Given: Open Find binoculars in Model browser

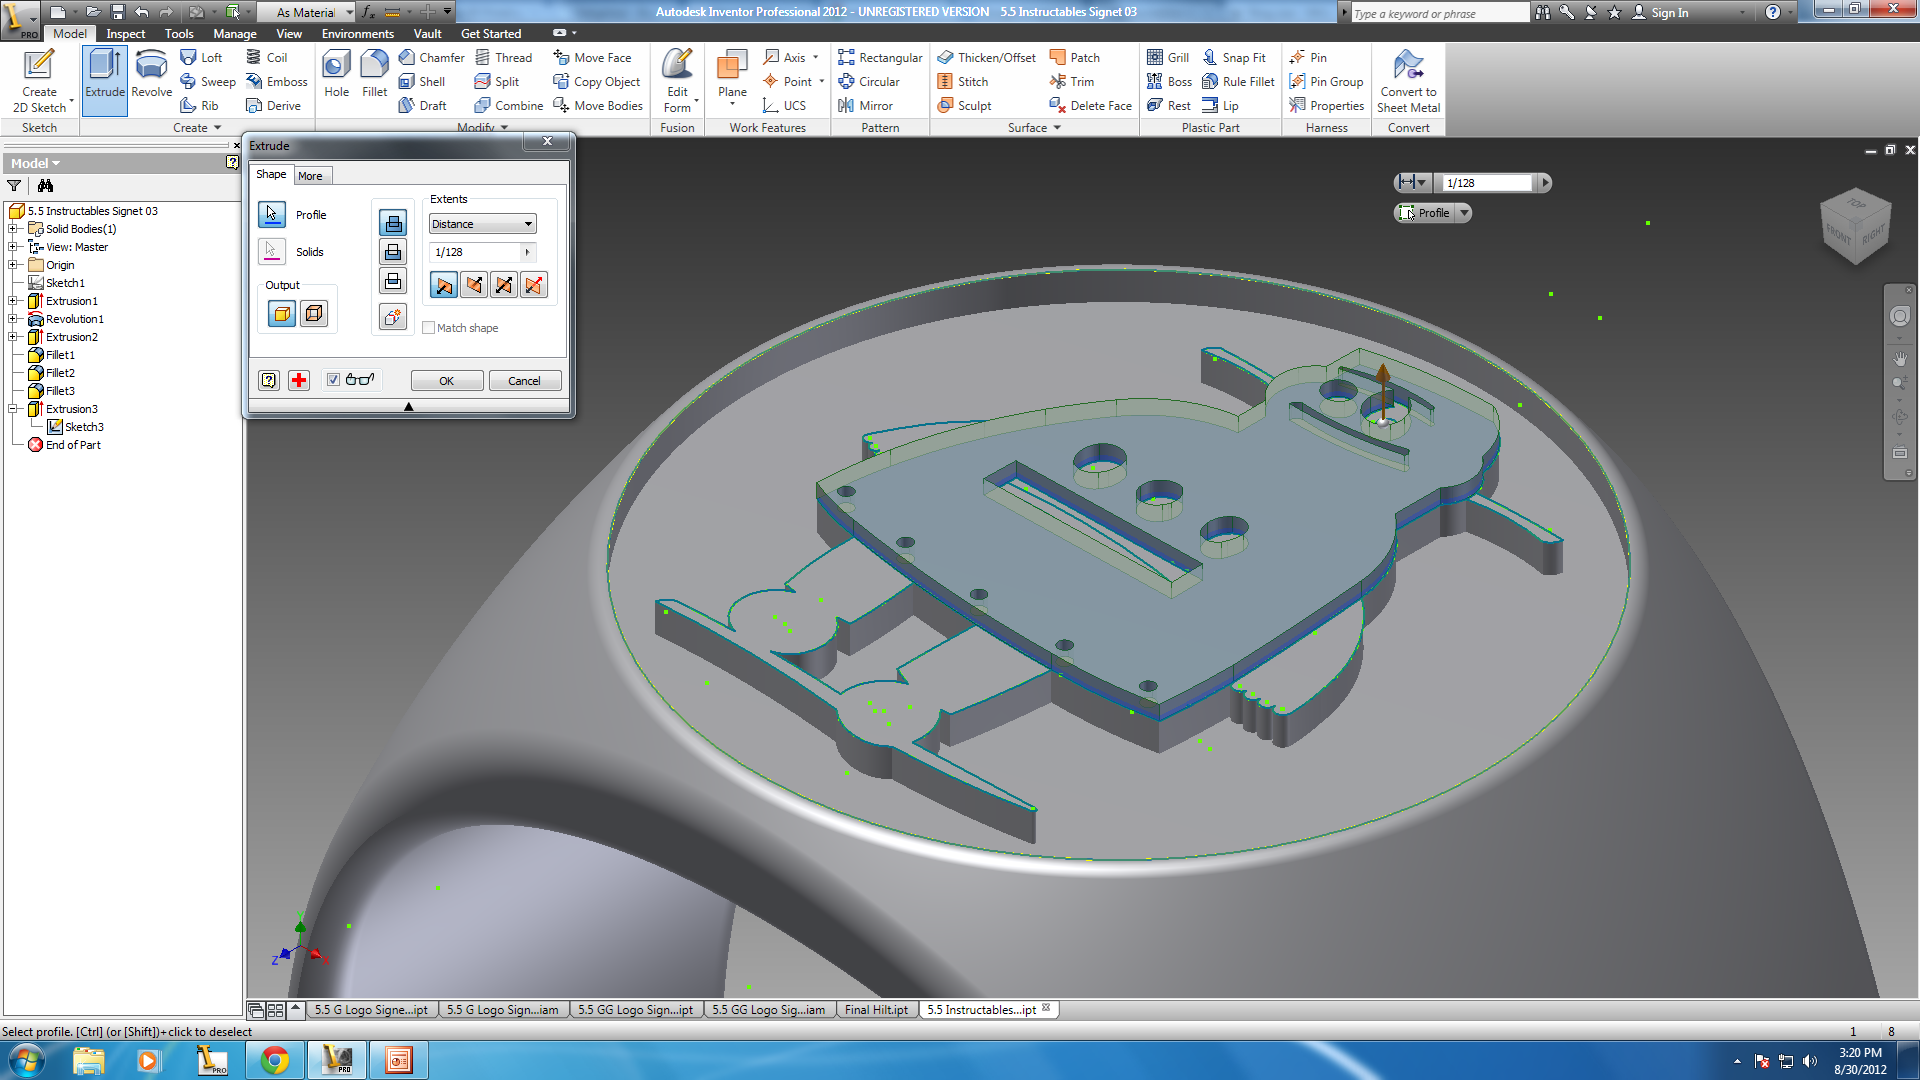Looking at the screenshot, I should point(45,186).
